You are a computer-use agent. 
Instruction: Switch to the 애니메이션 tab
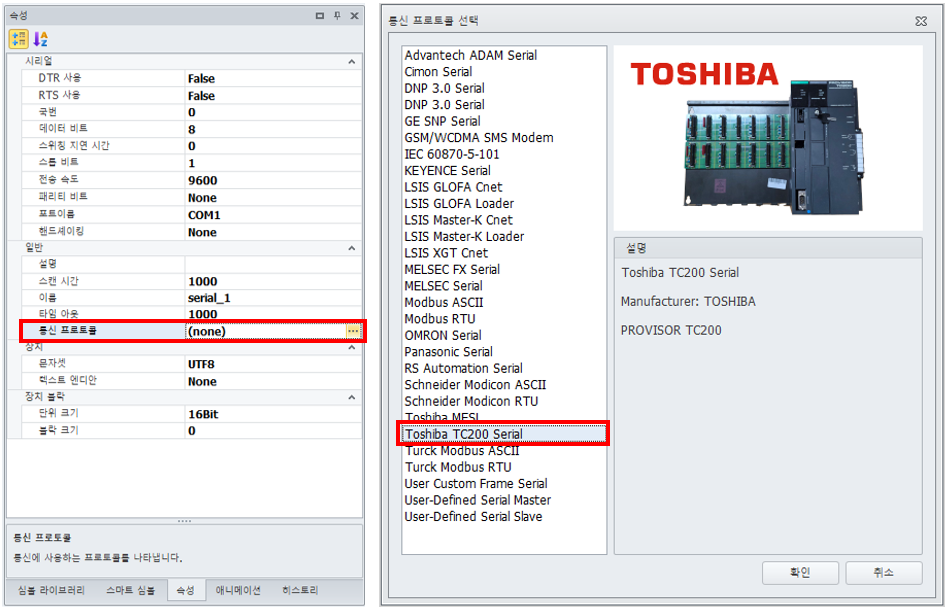coord(238,591)
